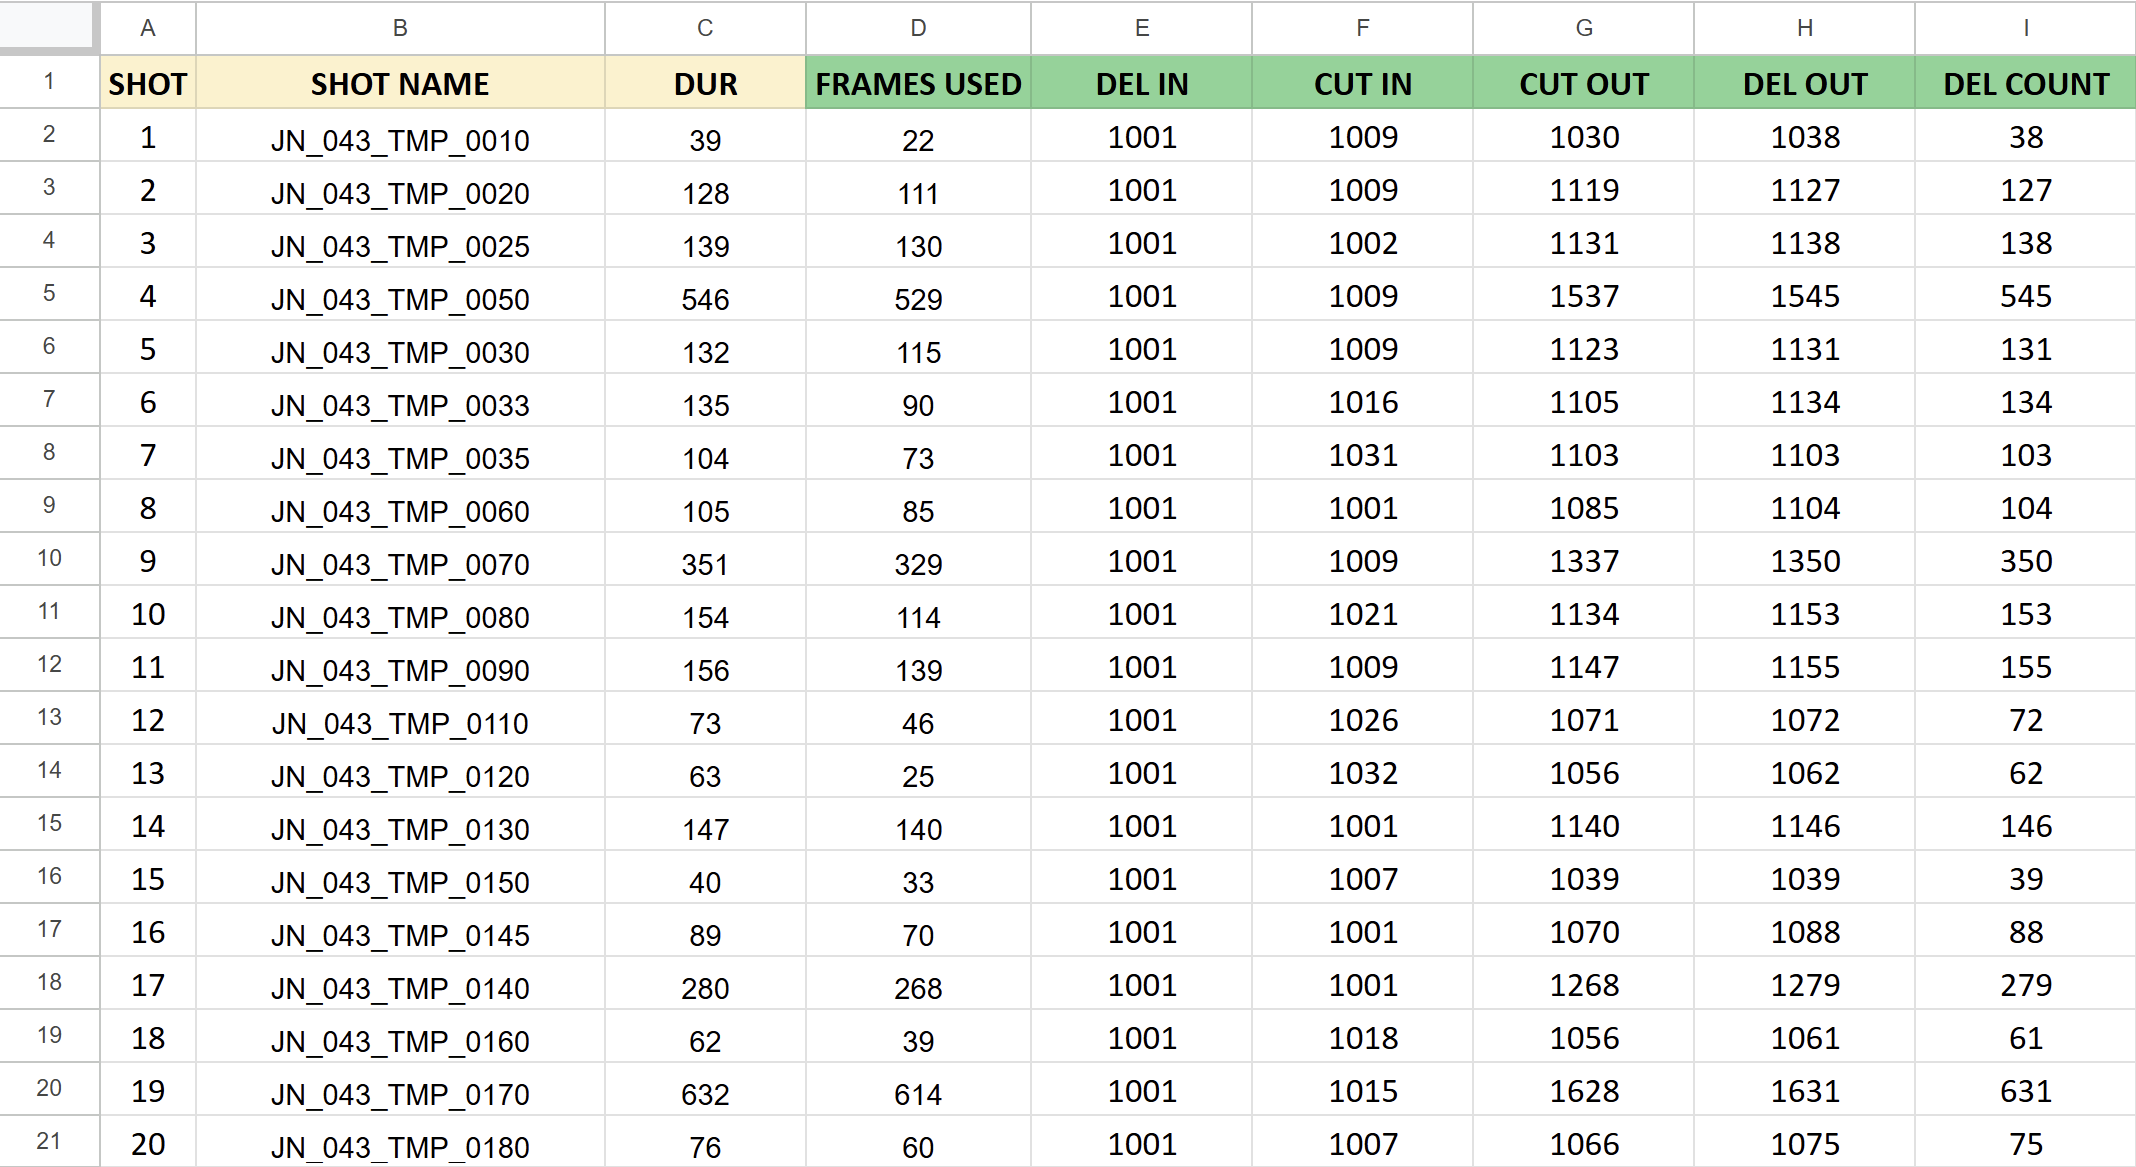The width and height of the screenshot is (2136, 1167).
Task: Click CUT IN value 1031
Action: (x=1362, y=456)
